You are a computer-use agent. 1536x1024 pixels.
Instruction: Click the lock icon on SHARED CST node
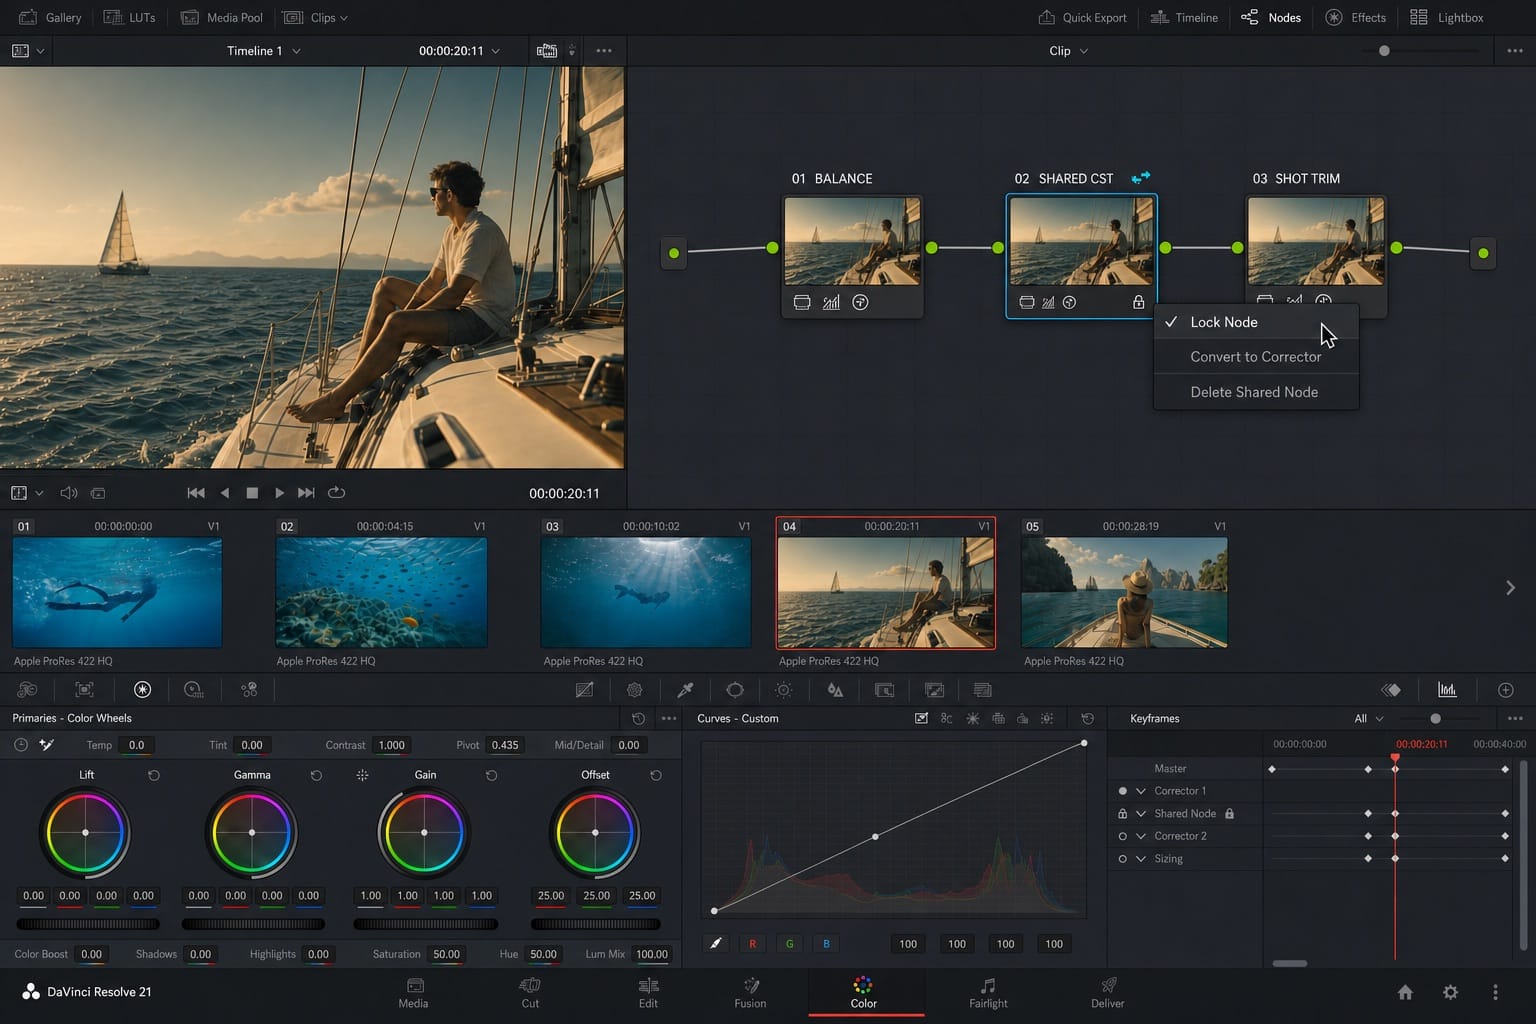pos(1138,302)
